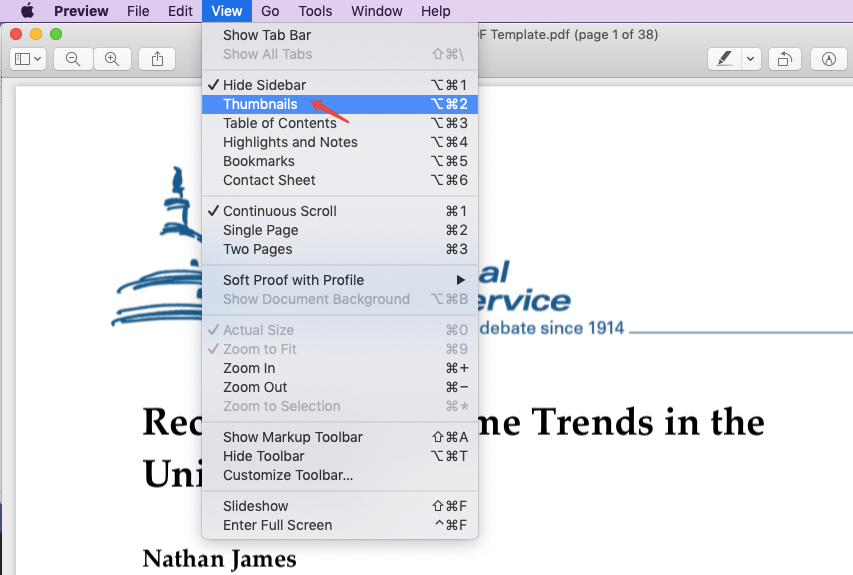
Task: Click the red close window button
Action: pyautogui.click(x=16, y=34)
